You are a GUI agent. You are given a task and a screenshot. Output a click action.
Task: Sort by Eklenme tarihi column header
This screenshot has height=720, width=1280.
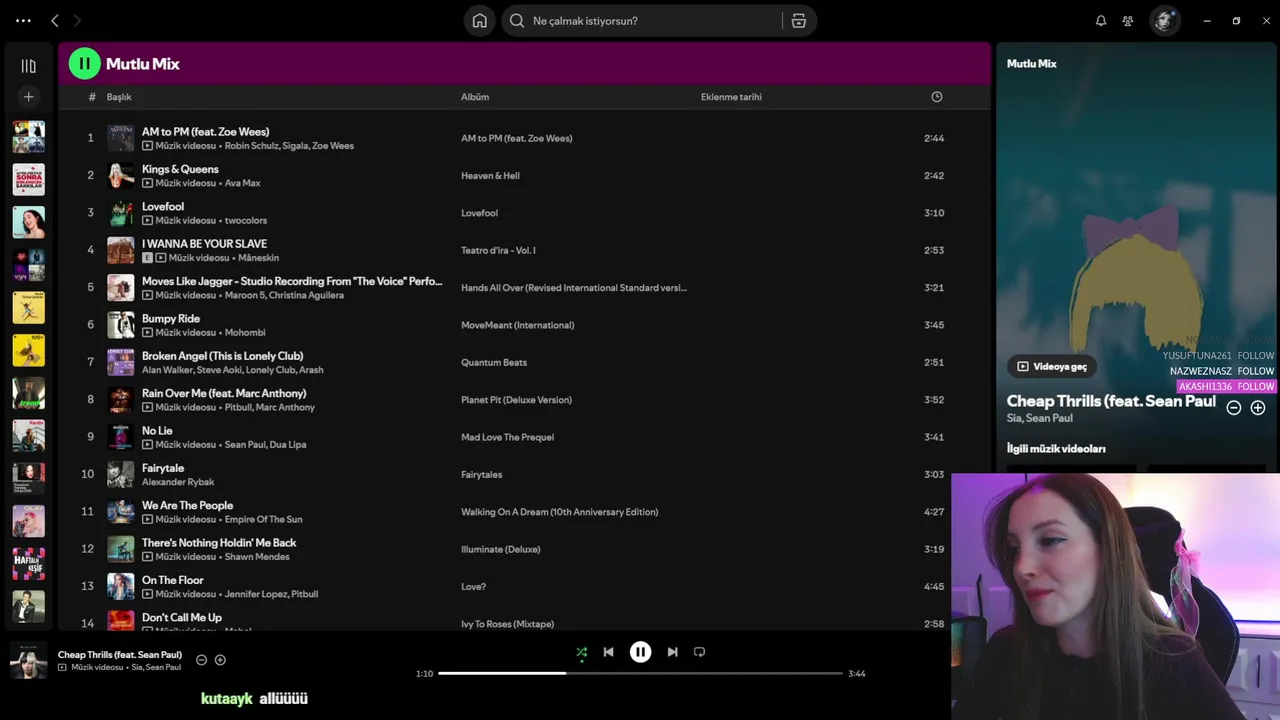(731, 97)
